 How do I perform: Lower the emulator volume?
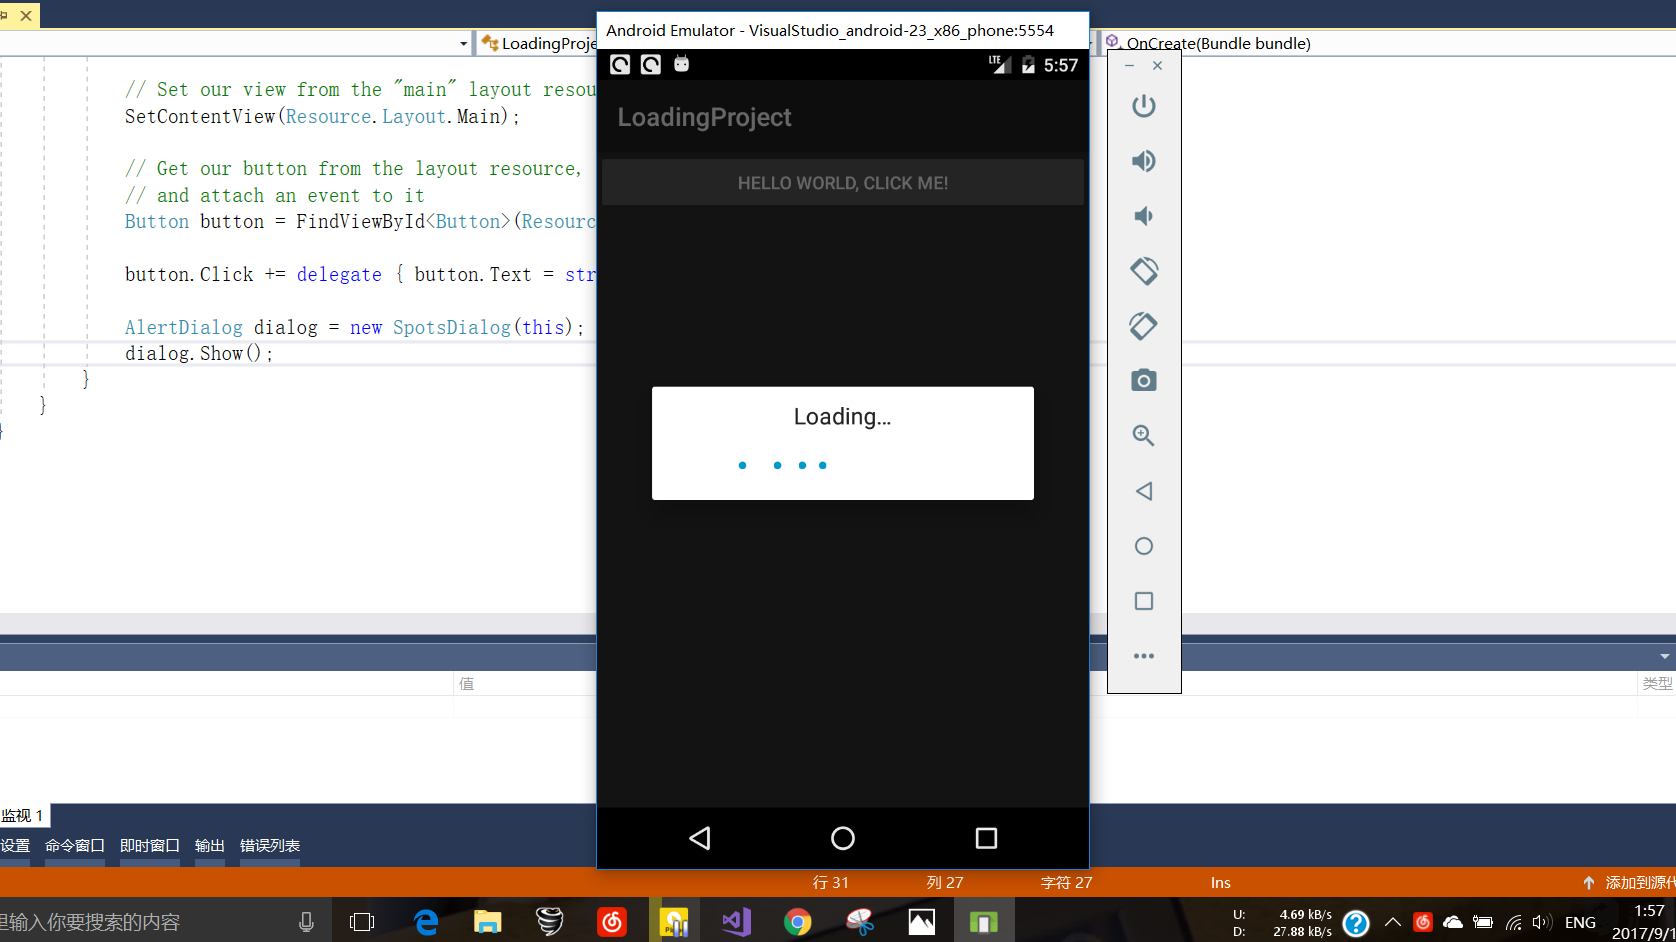pyautogui.click(x=1144, y=216)
